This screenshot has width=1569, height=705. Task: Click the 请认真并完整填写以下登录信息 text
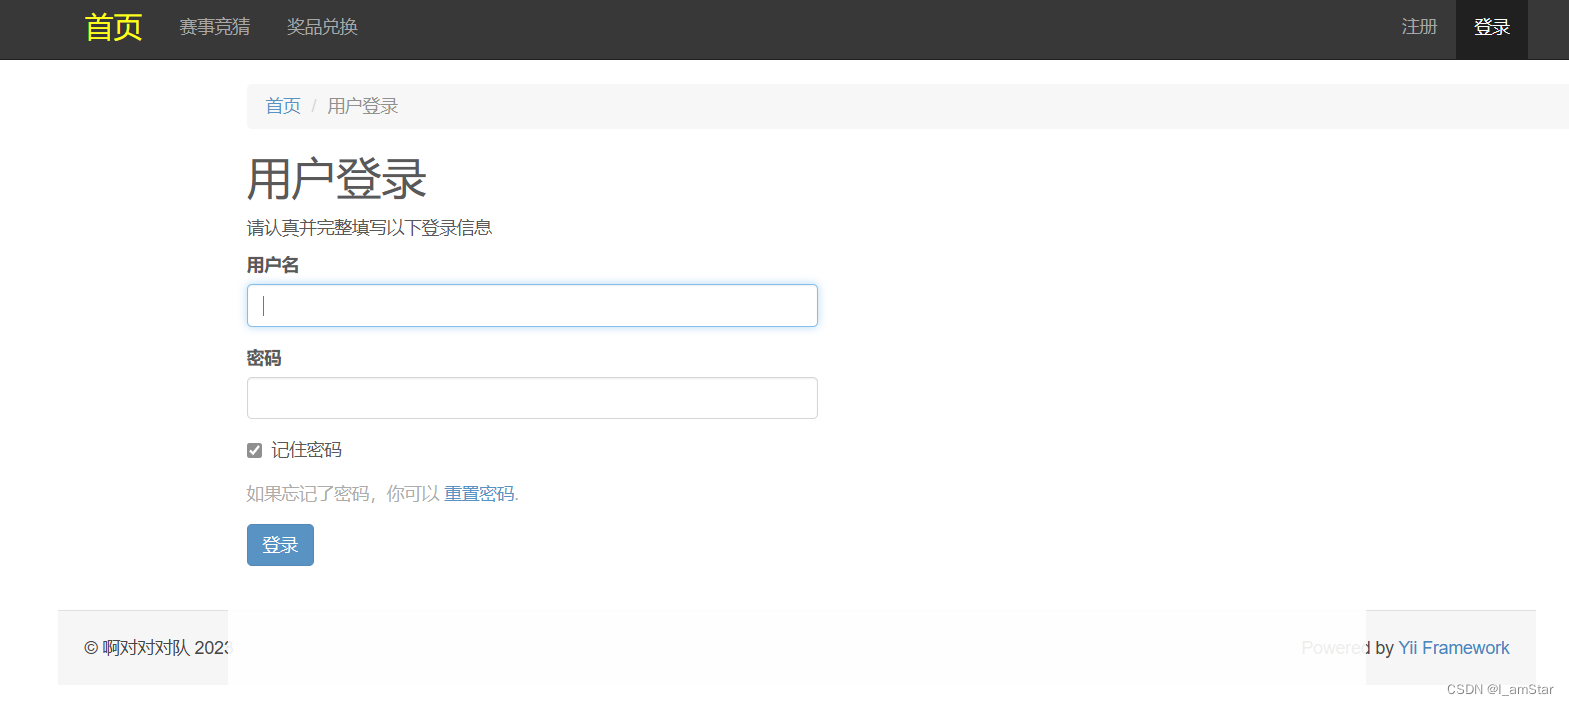click(x=369, y=228)
